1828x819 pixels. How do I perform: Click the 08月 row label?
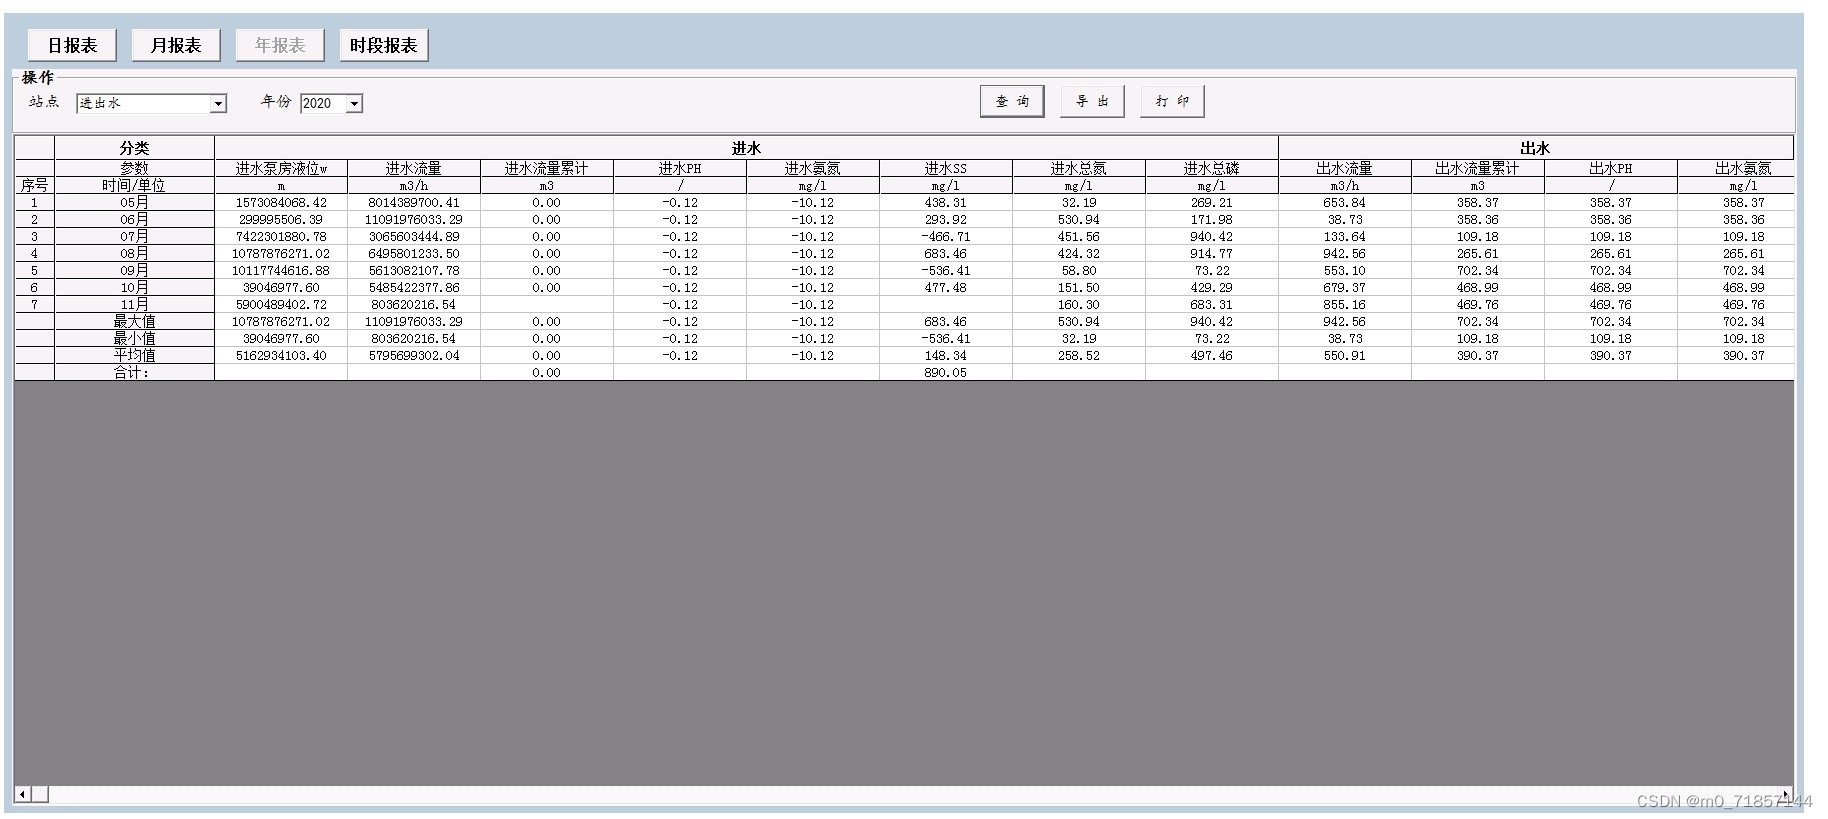[134, 254]
